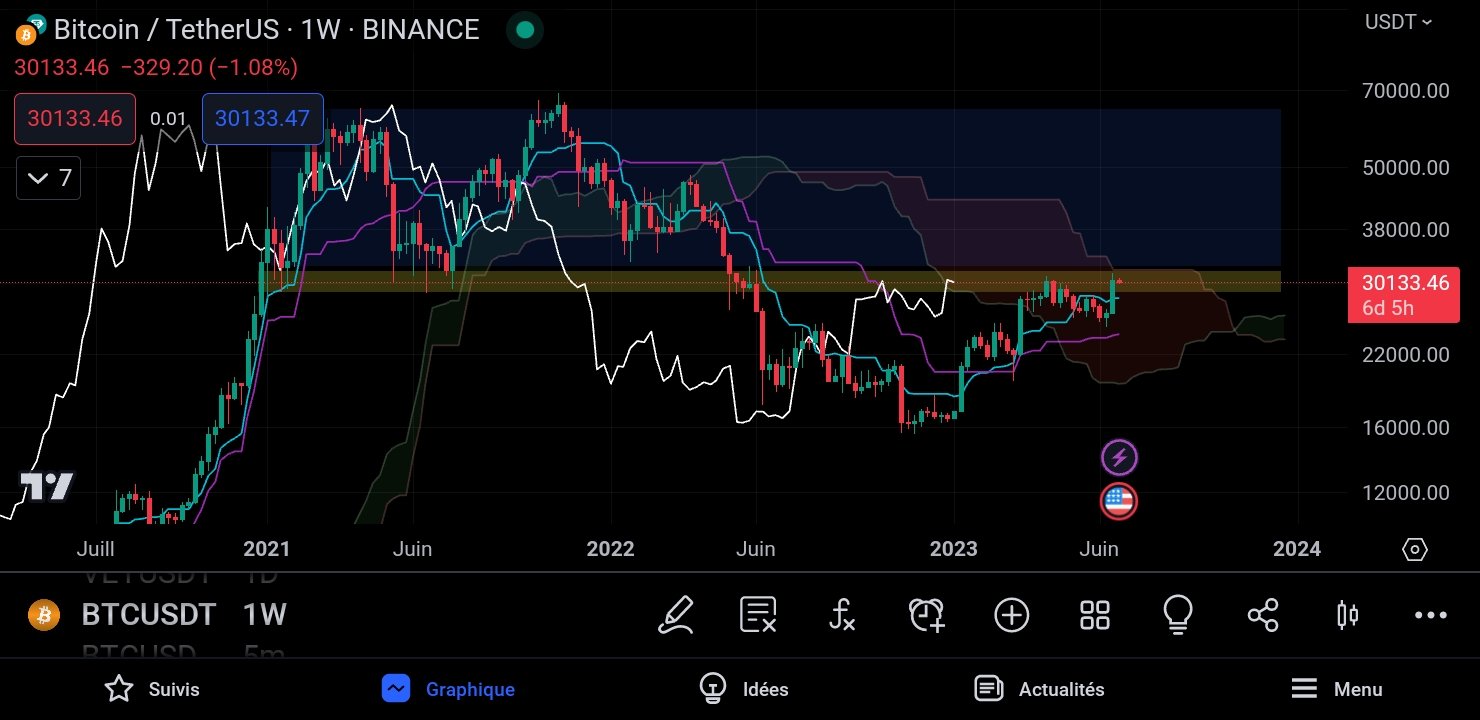The height and width of the screenshot is (720, 1480).
Task: Switch to the Suivis tab
Action: 152,689
